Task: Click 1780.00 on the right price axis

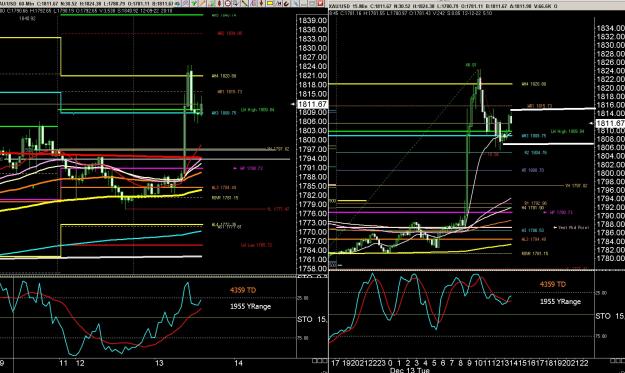Action: [x=610, y=259]
